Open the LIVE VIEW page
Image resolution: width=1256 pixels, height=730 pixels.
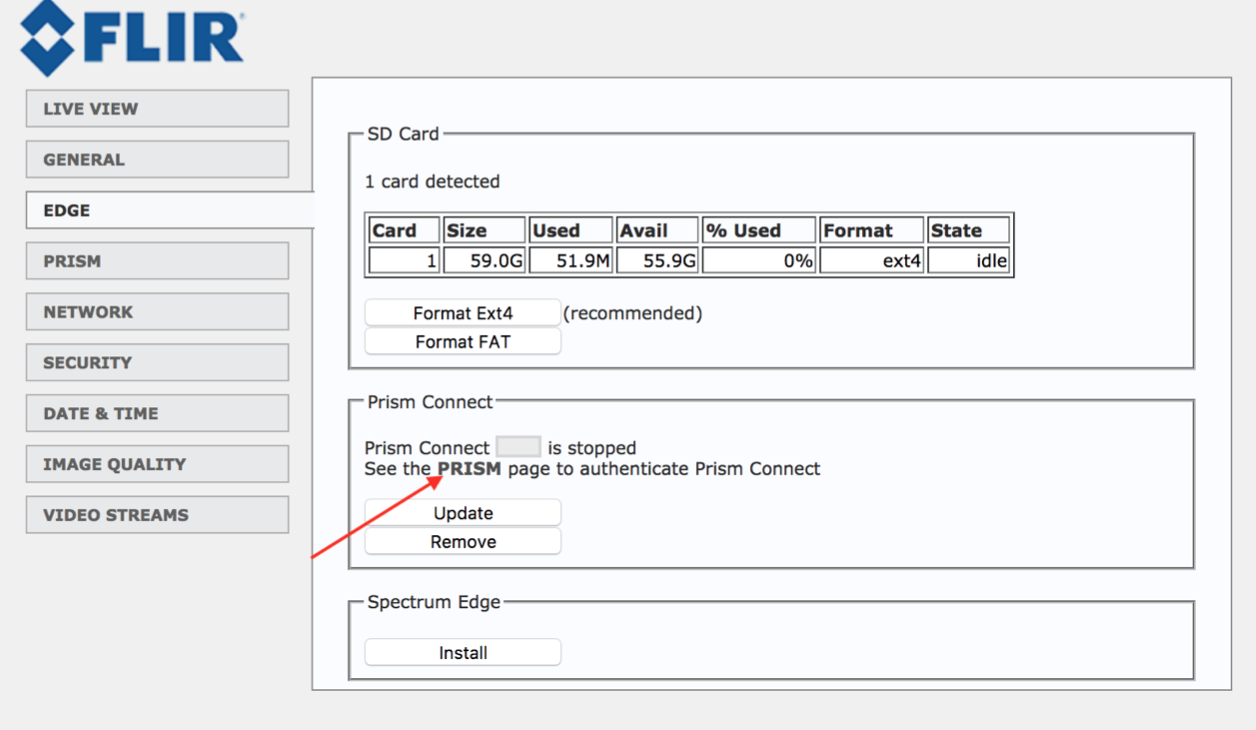click(157, 109)
